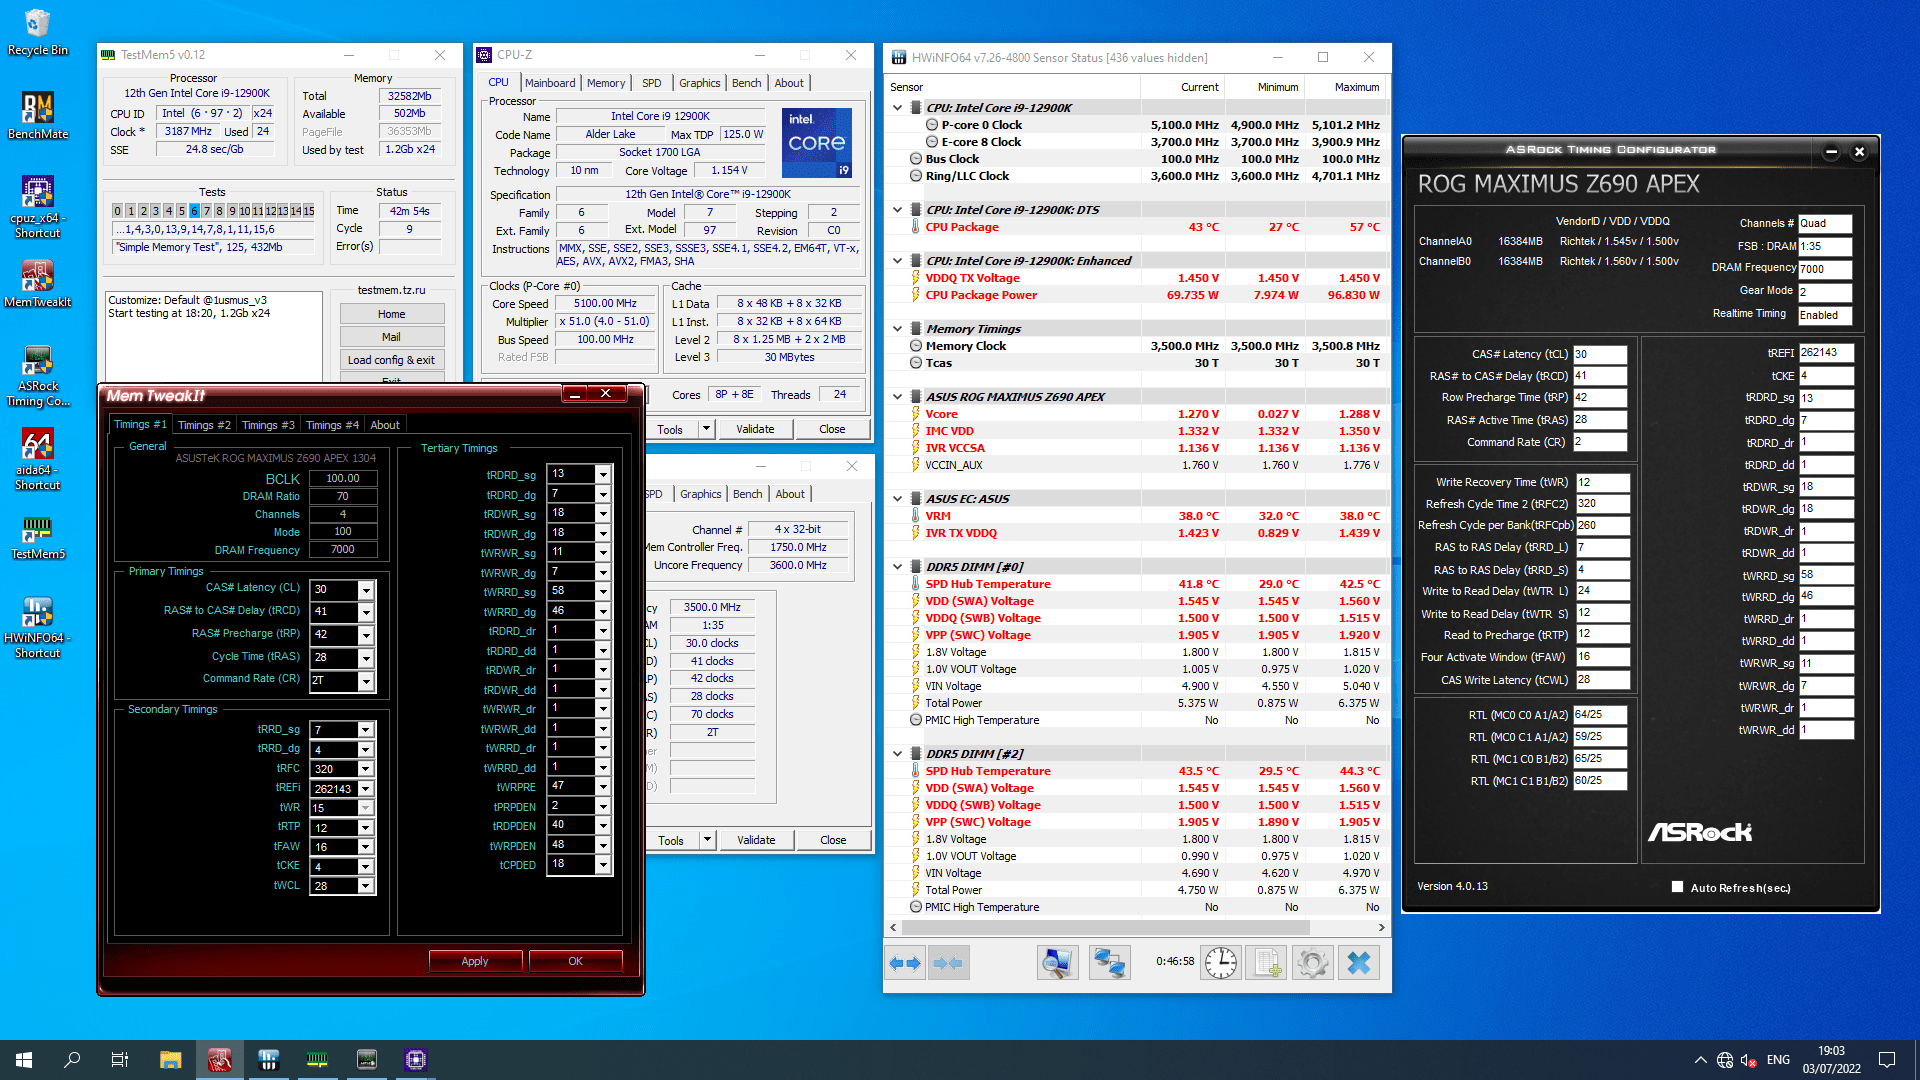Click Validate button in top CPU-Z
1920x1080 pixels.
click(x=755, y=429)
